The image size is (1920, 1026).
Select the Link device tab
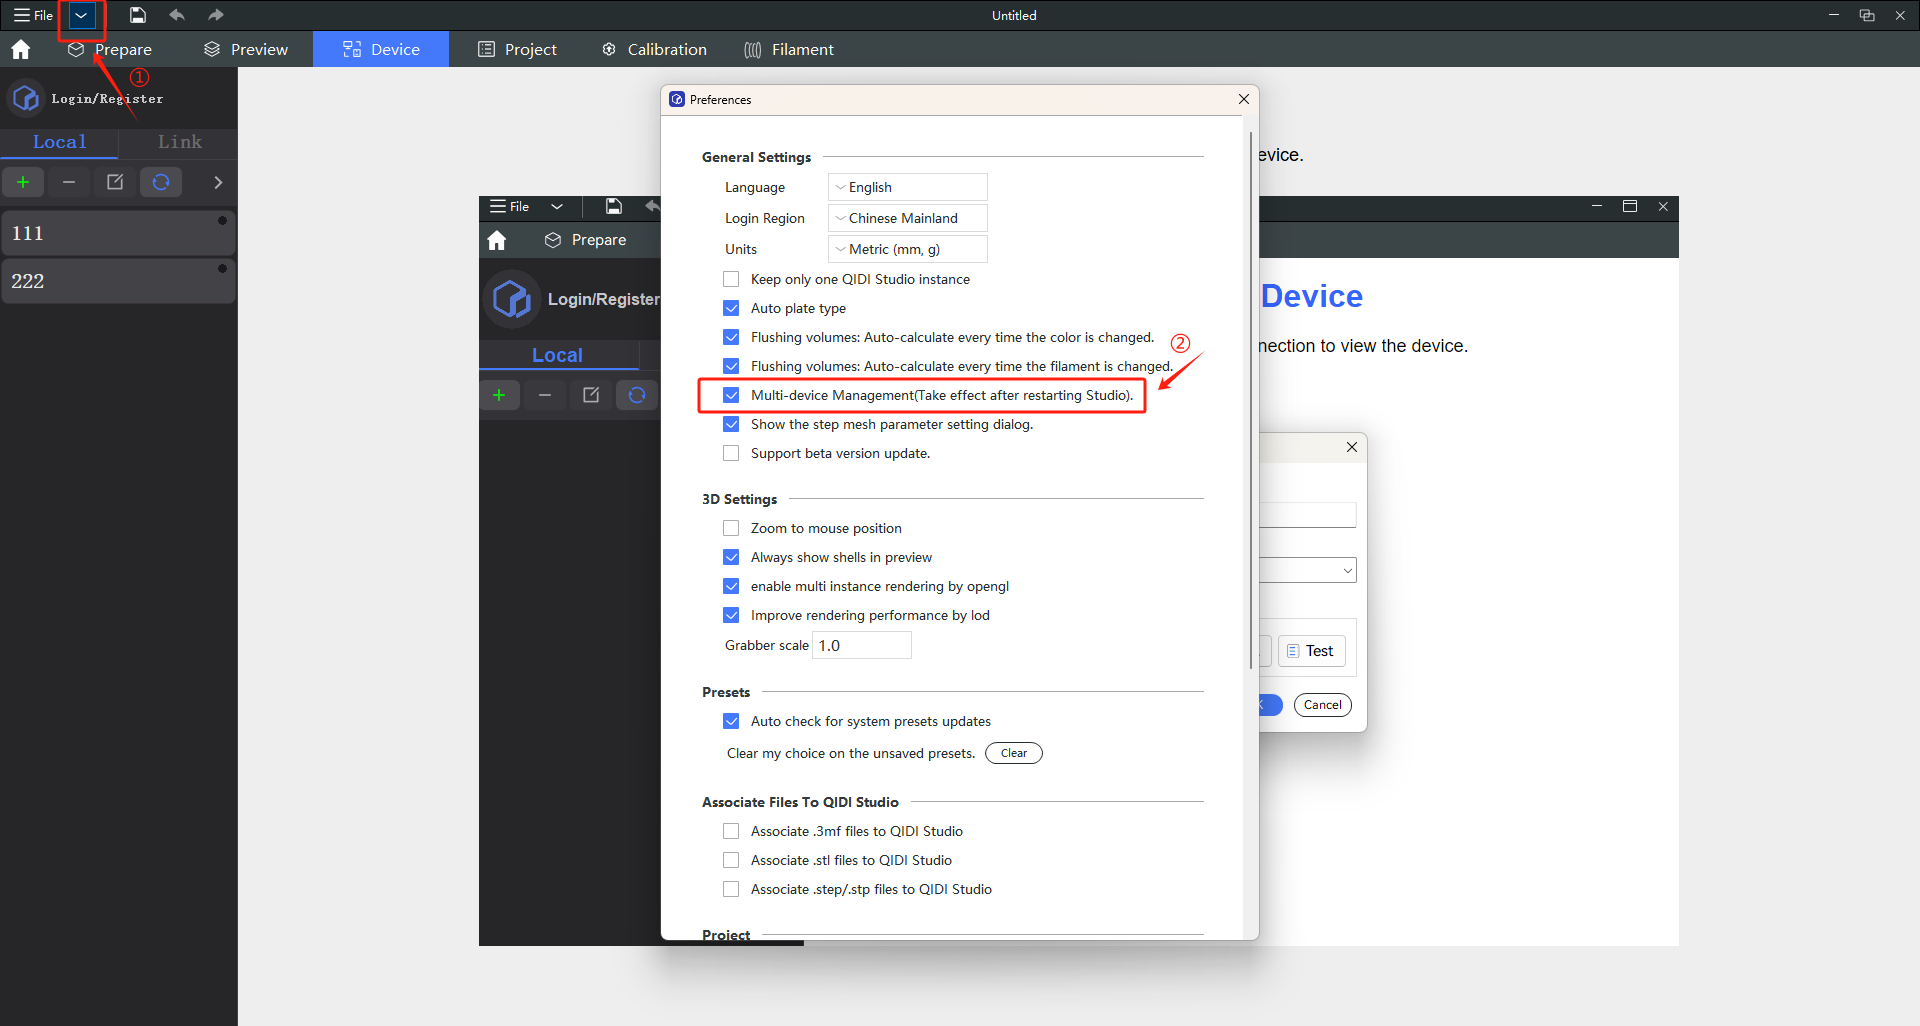click(x=180, y=142)
